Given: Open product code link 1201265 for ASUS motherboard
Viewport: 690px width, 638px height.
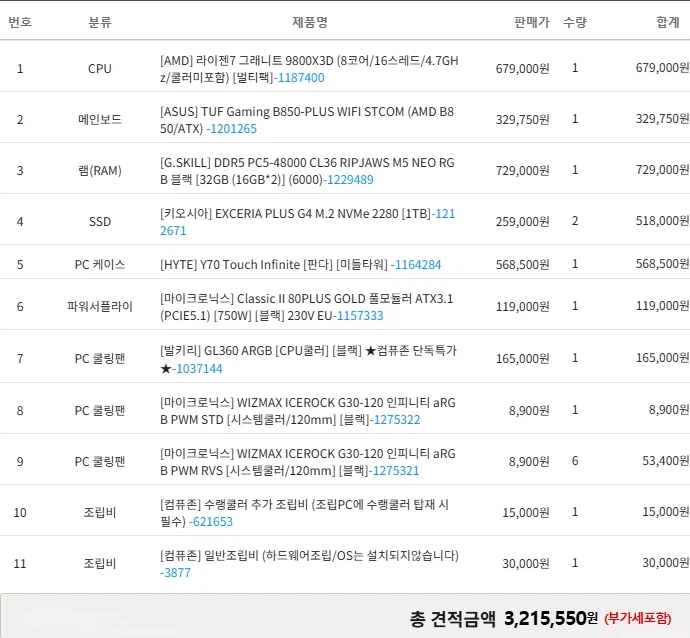Looking at the screenshot, I should 233,129.
